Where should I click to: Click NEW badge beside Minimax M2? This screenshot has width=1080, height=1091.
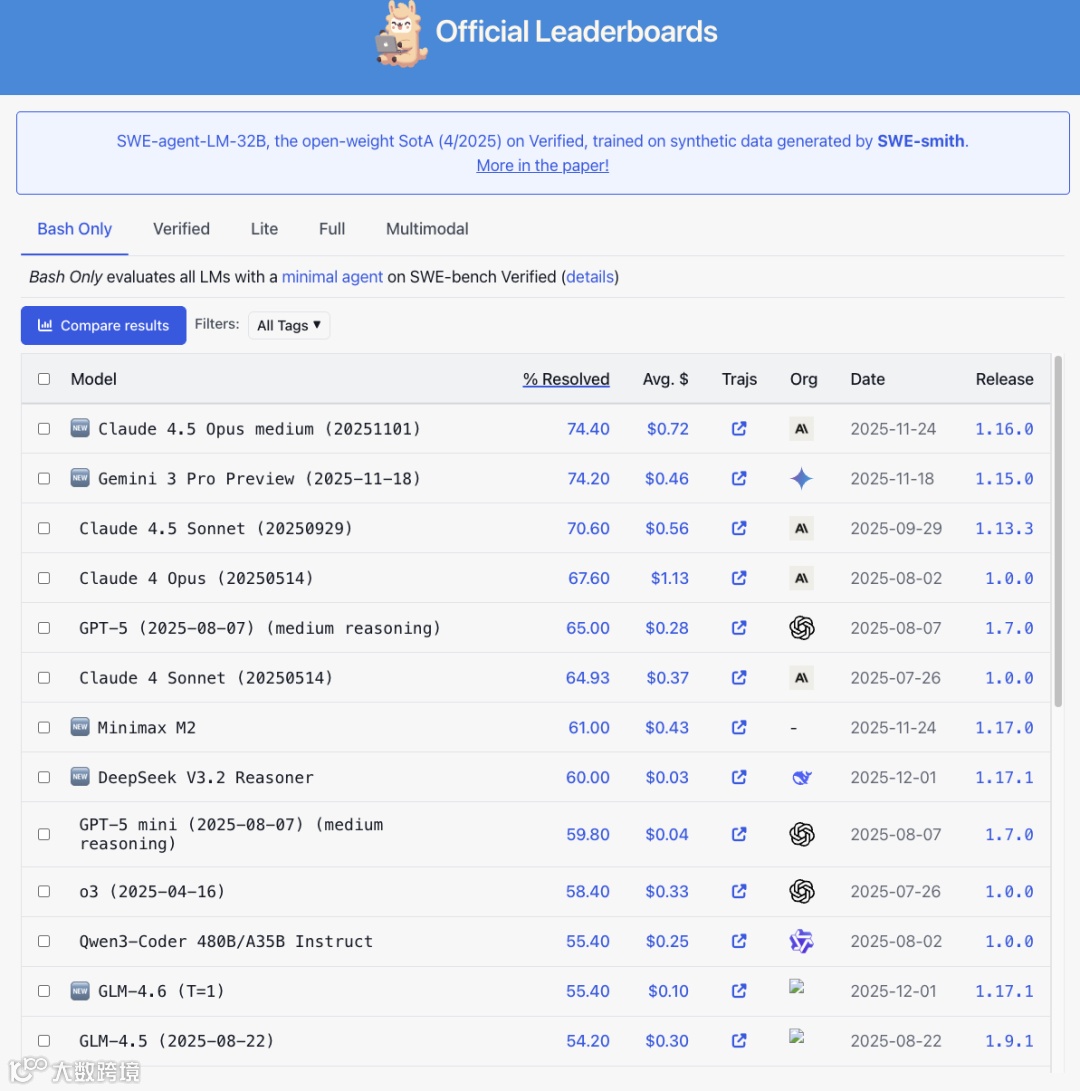click(80, 727)
